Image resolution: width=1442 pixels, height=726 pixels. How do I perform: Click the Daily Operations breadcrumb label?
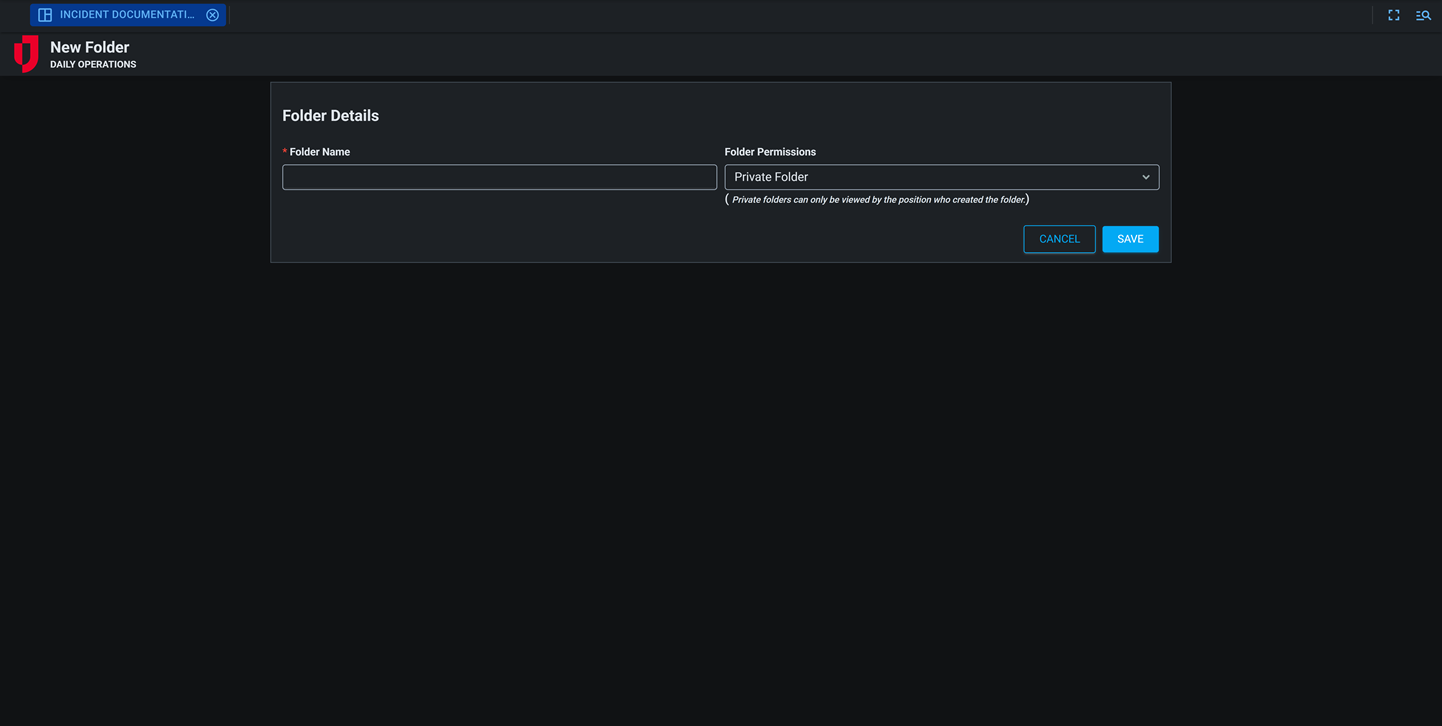93,63
